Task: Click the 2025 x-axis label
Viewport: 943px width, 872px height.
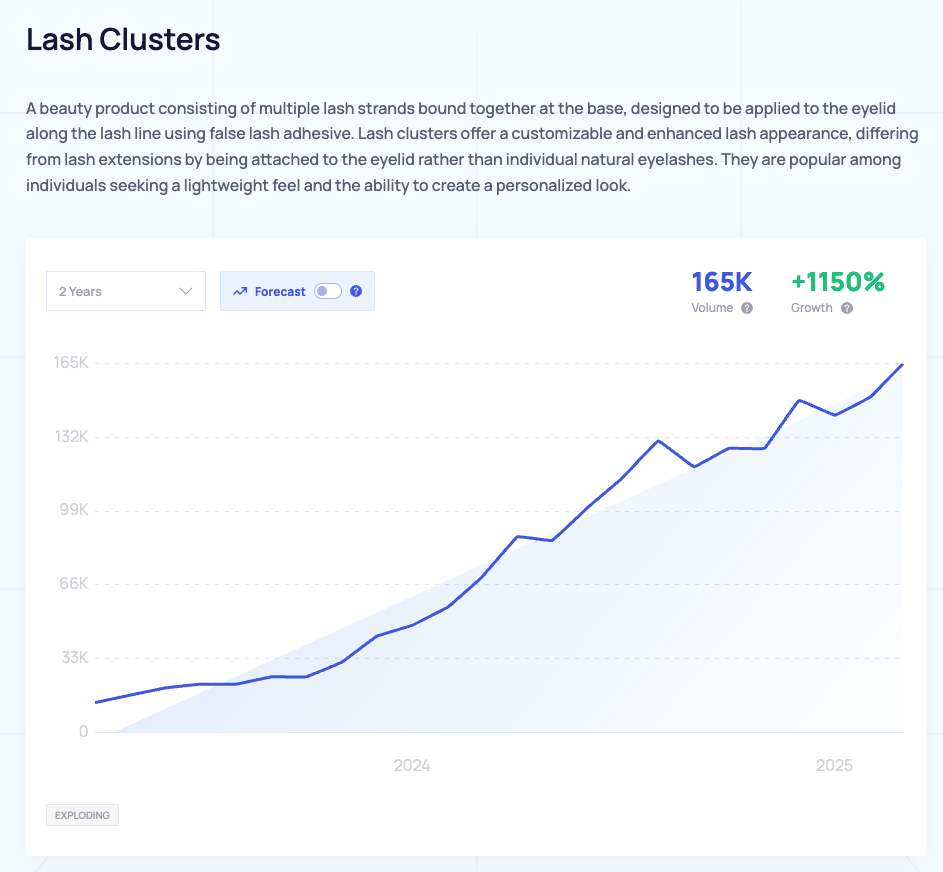Action: (834, 766)
